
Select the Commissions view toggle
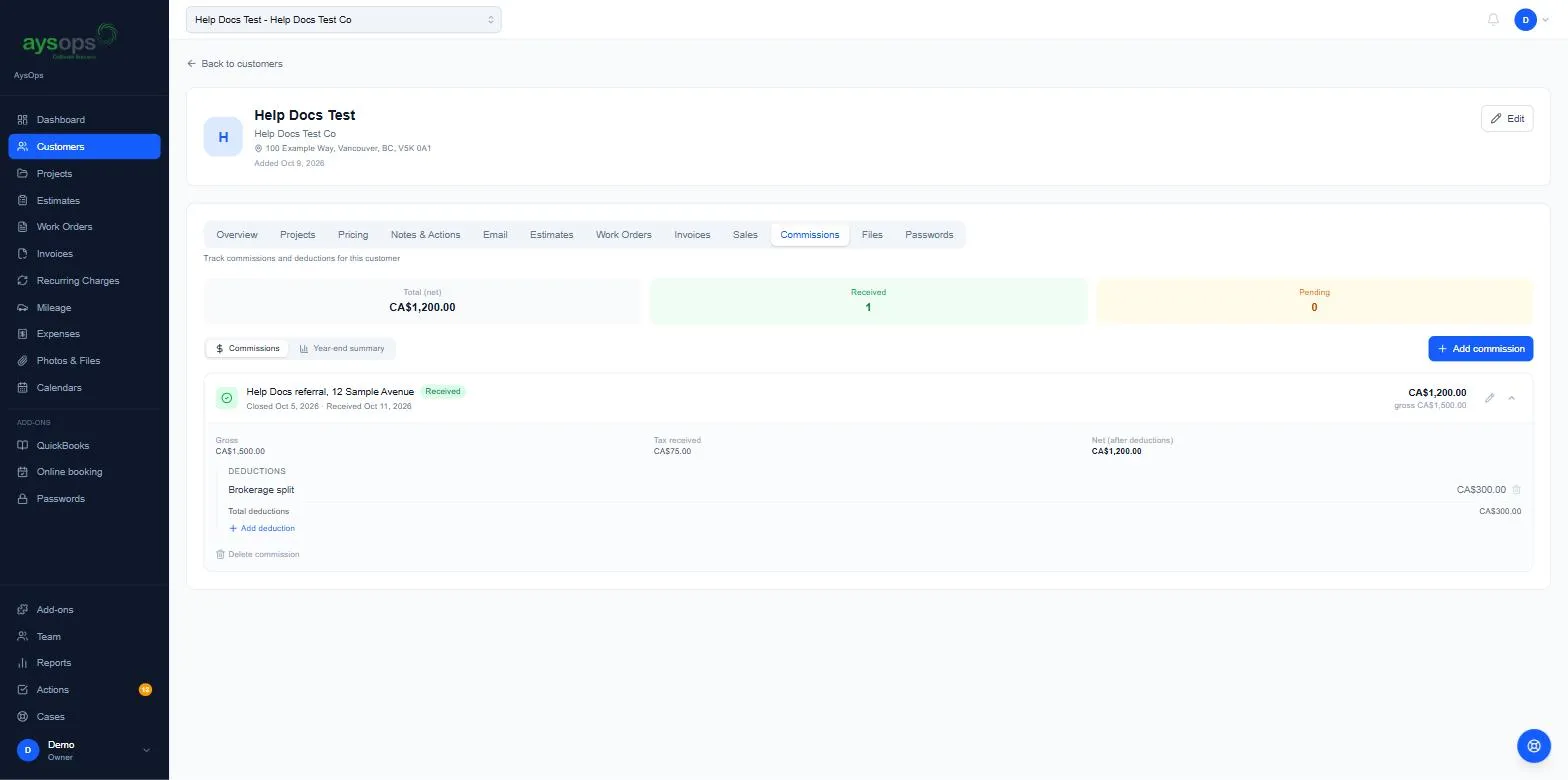coord(248,348)
